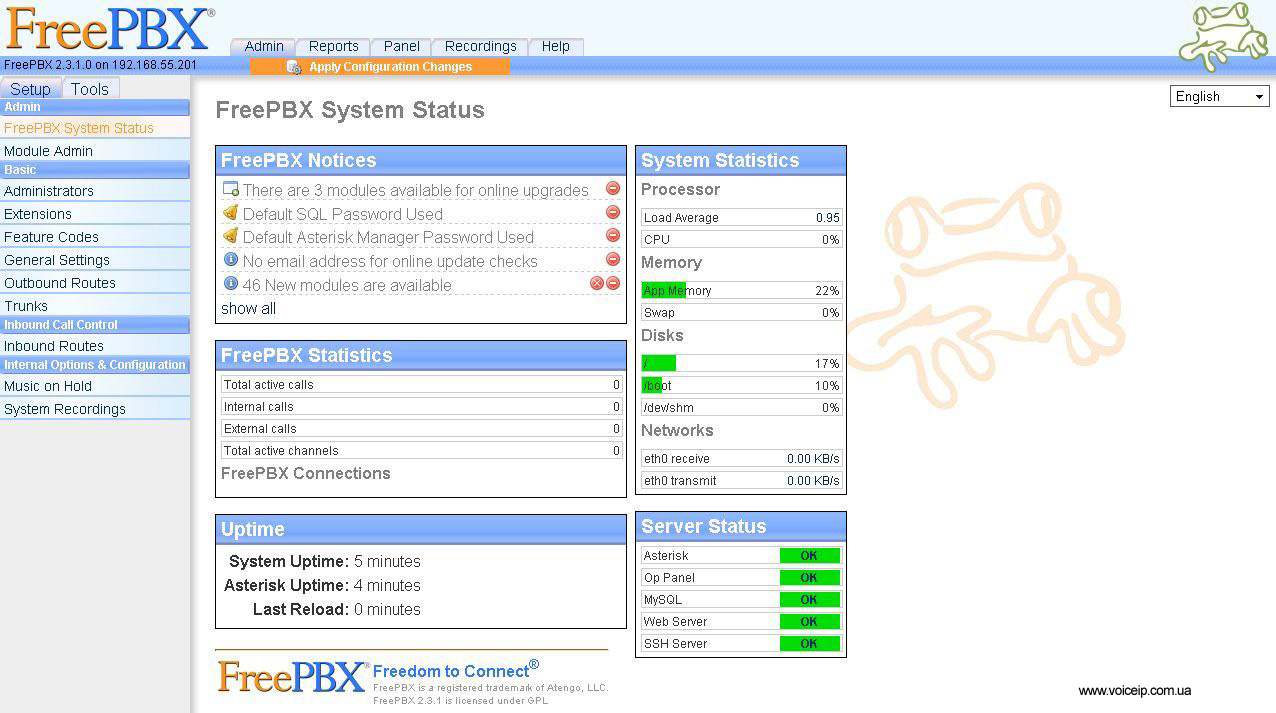
Task: Click Apply Configuration Changes button
Action: coord(380,67)
